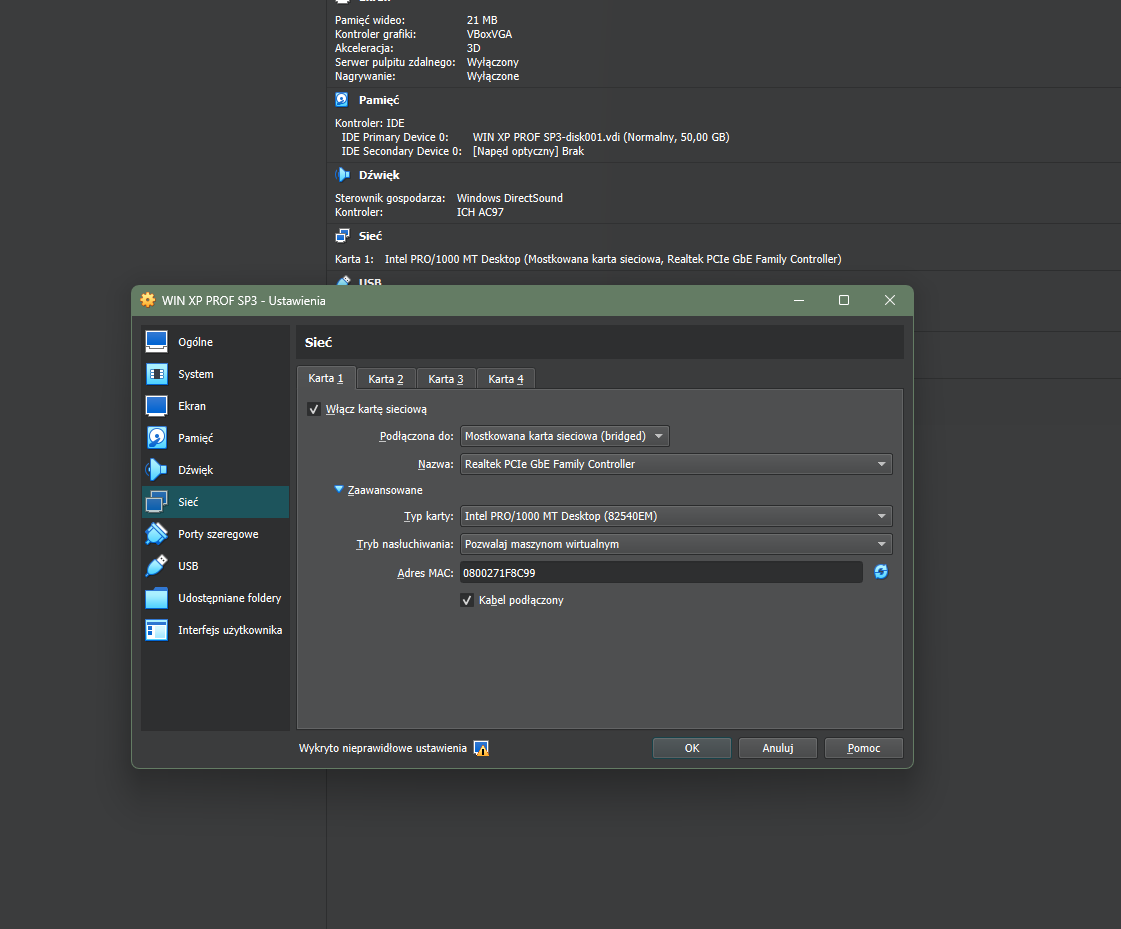Viewport: 1121px width, 929px height.
Task: Select Ekran label in settings sidebar
Action: [x=192, y=405]
